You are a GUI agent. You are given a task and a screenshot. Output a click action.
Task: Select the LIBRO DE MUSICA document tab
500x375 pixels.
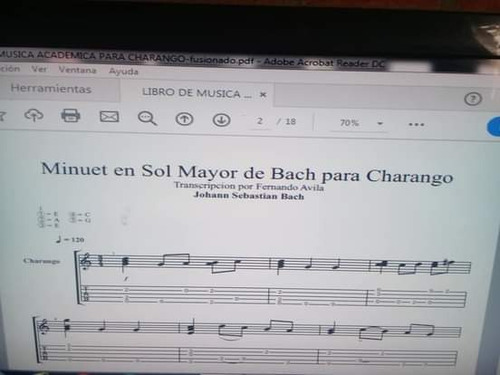click(197, 93)
